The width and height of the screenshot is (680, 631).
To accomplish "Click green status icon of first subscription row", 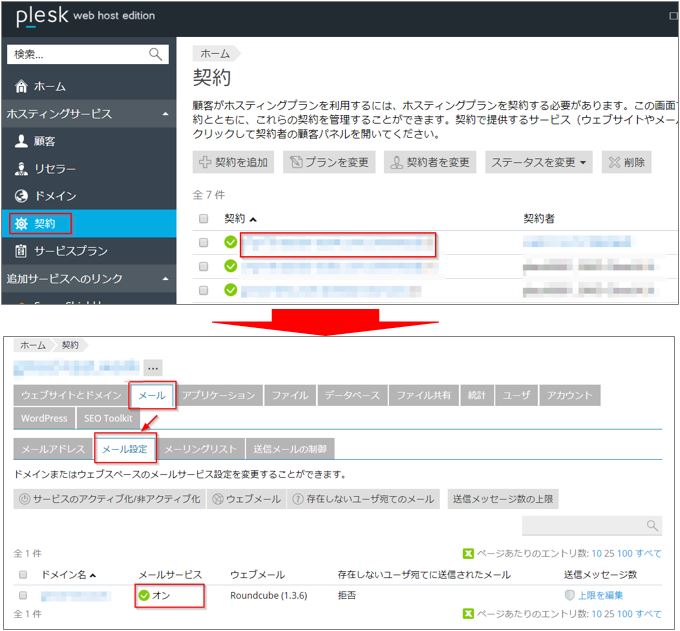I will point(230,242).
